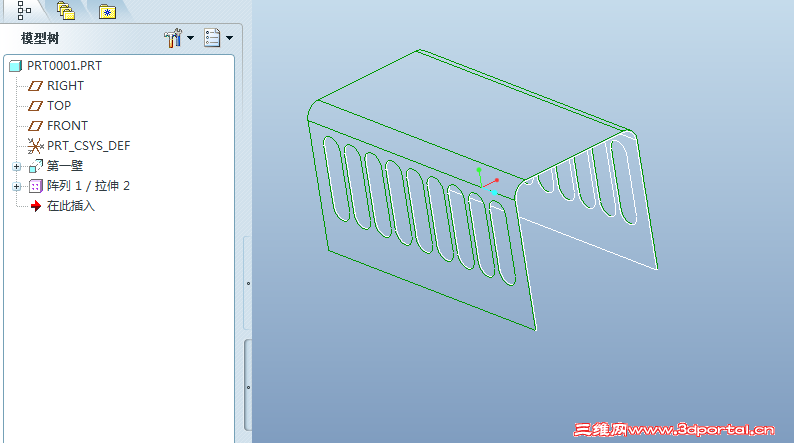The image size is (794, 443).
Task: Select the TOP datum plane
Action: click(59, 106)
